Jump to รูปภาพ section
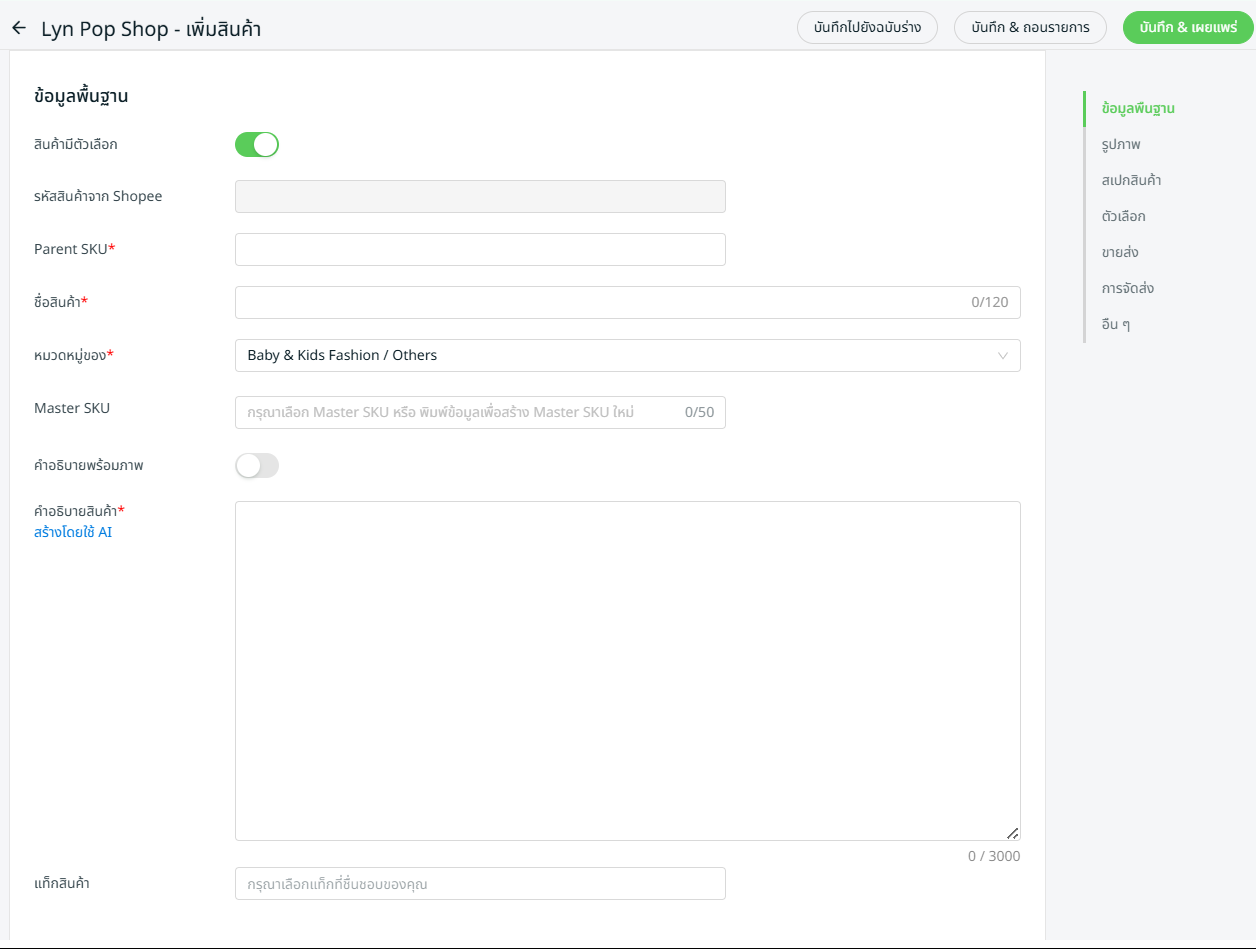 (x=1120, y=144)
